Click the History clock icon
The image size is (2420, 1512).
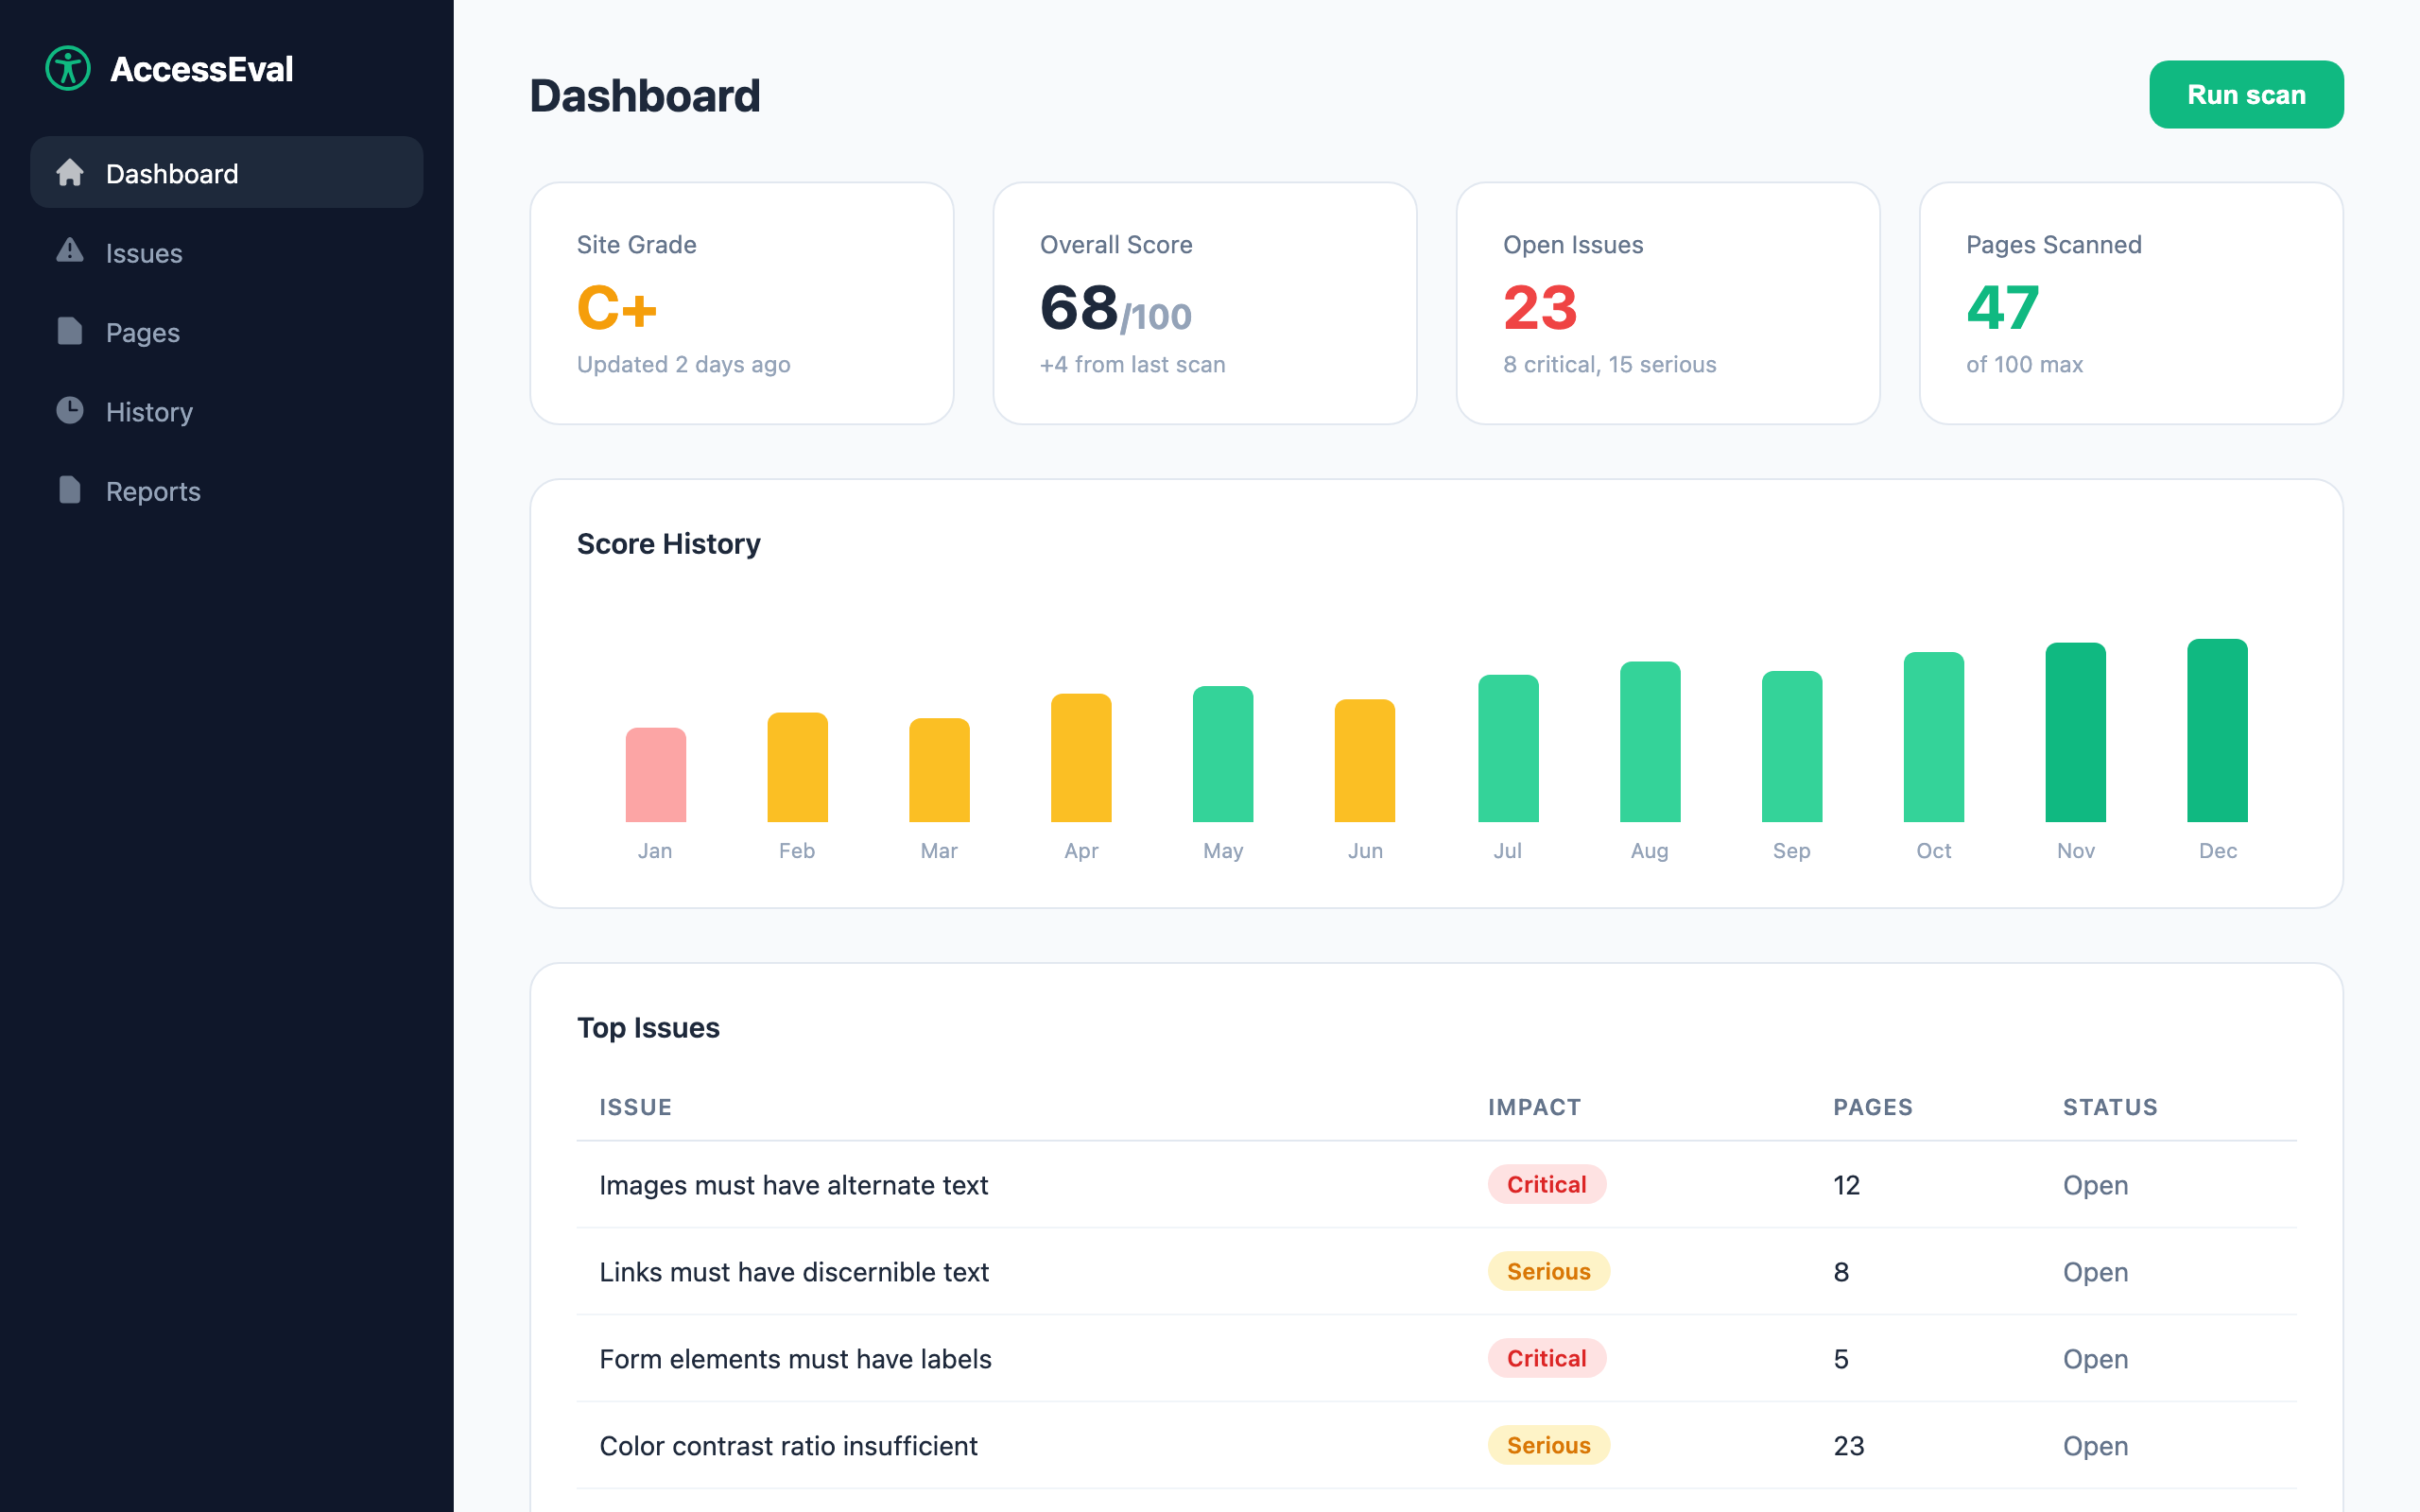pyautogui.click(x=69, y=410)
